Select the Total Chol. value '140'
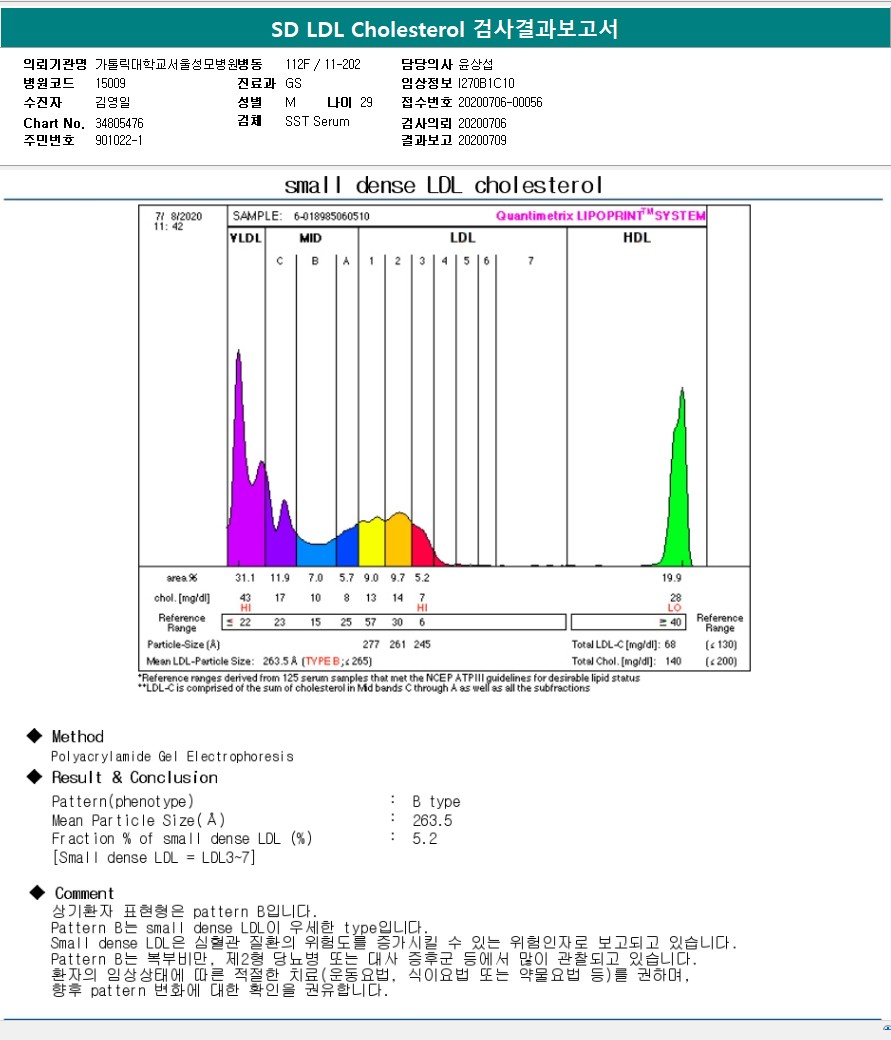Screen dimensions: 891x1040 click(673, 661)
